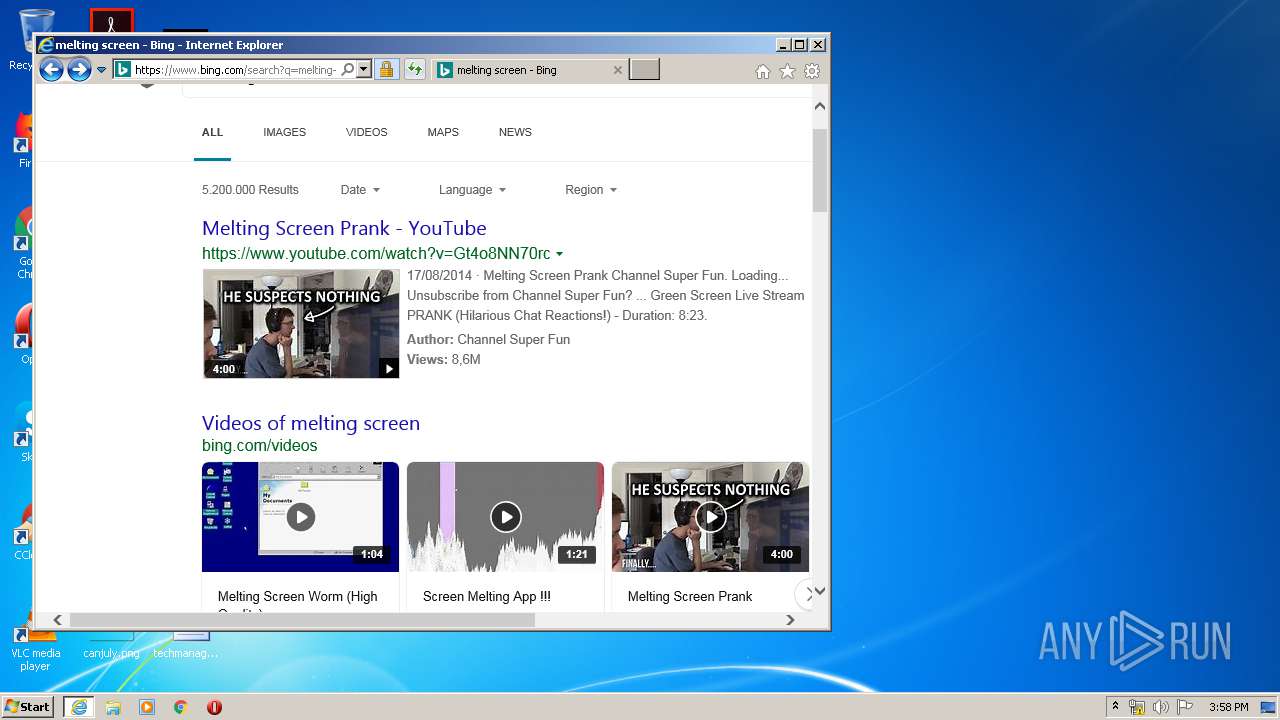
Task: Switch to the MAPS search tab
Action: (x=443, y=132)
